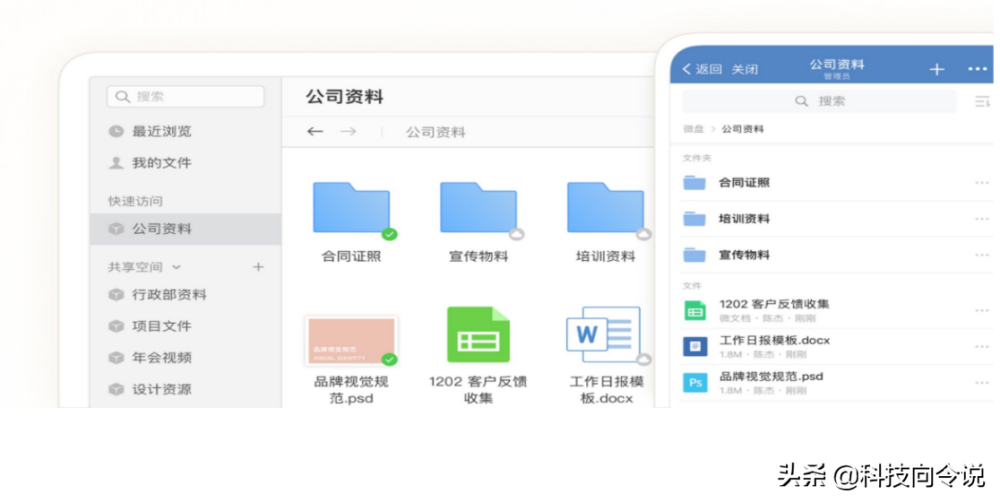
Task: Open the 工作日报模板.docx Word file icon
Action: click(603, 335)
